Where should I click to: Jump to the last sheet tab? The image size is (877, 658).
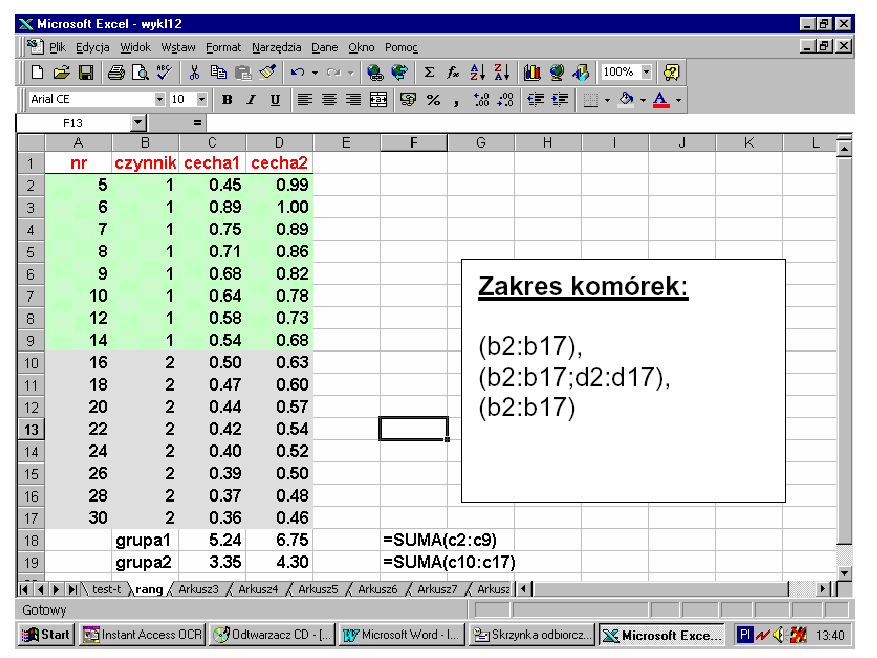(x=73, y=589)
